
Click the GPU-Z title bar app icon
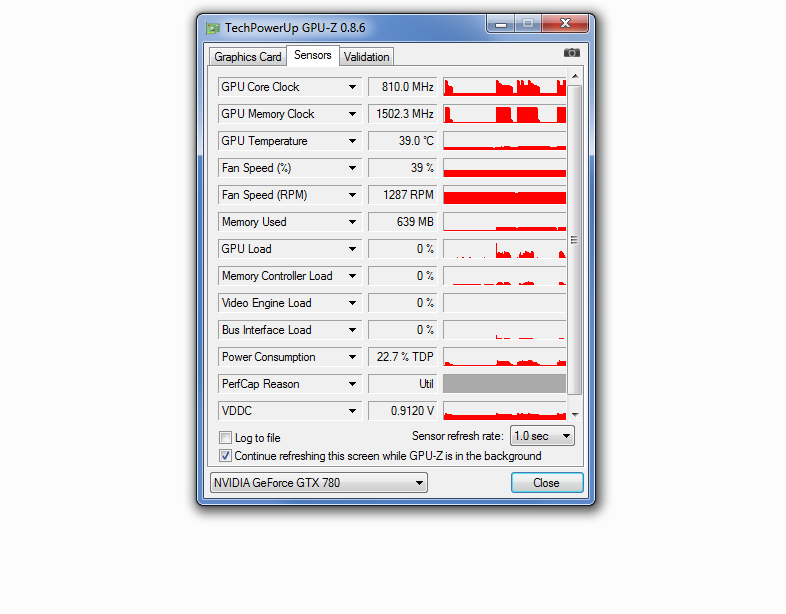213,28
